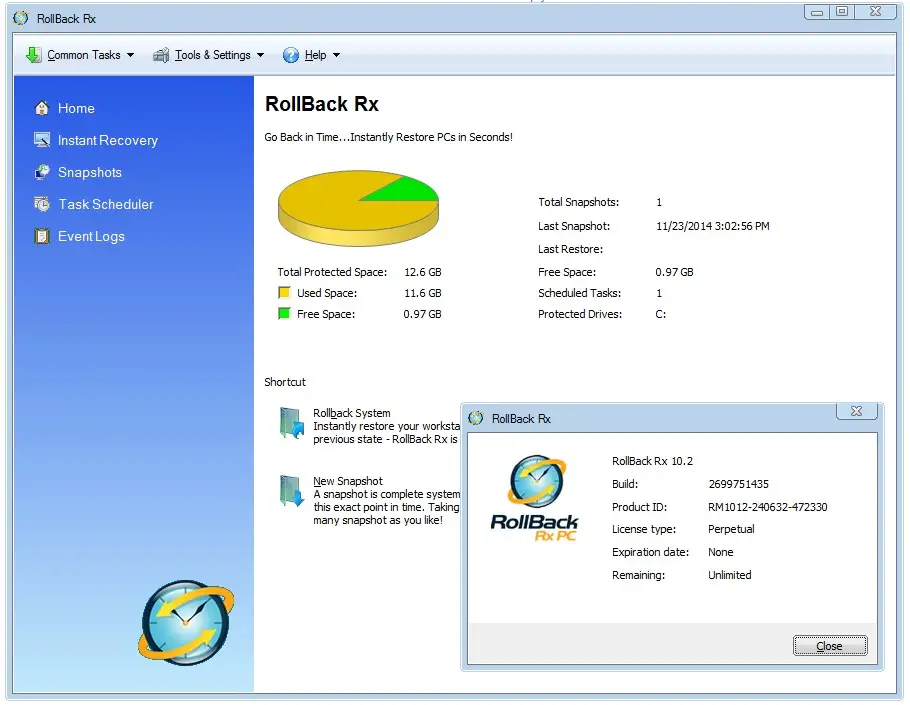This screenshot has width=910, height=705.
Task: Expand the Help dropdown arrow
Action: (x=337, y=55)
